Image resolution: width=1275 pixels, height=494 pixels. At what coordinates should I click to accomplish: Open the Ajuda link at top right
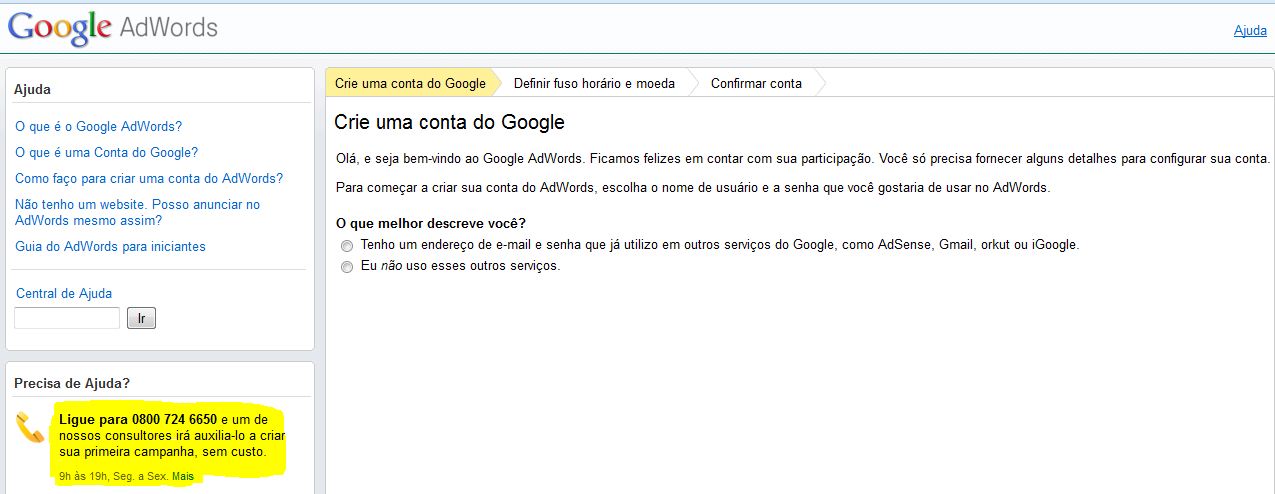click(1250, 30)
